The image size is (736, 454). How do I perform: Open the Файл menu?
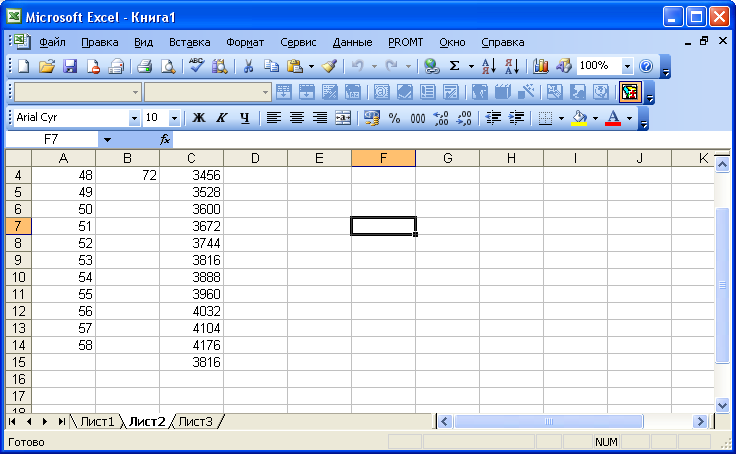tap(52, 42)
